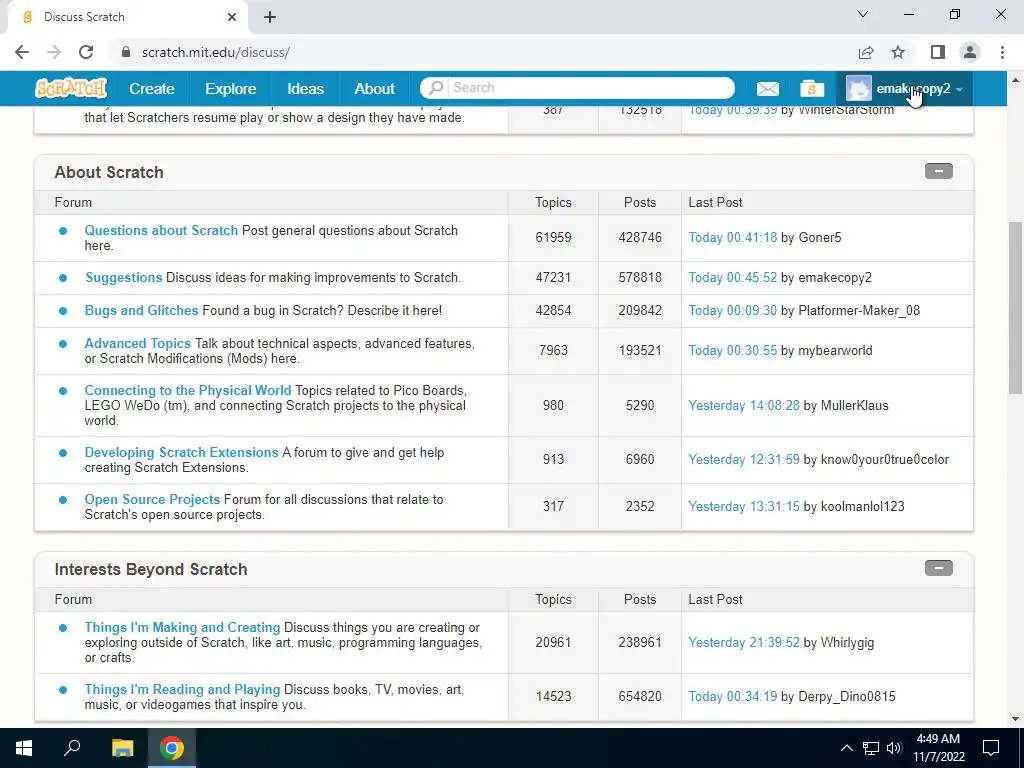Open the Ideas menu item
The image size is (1024, 768).
pos(306,89)
